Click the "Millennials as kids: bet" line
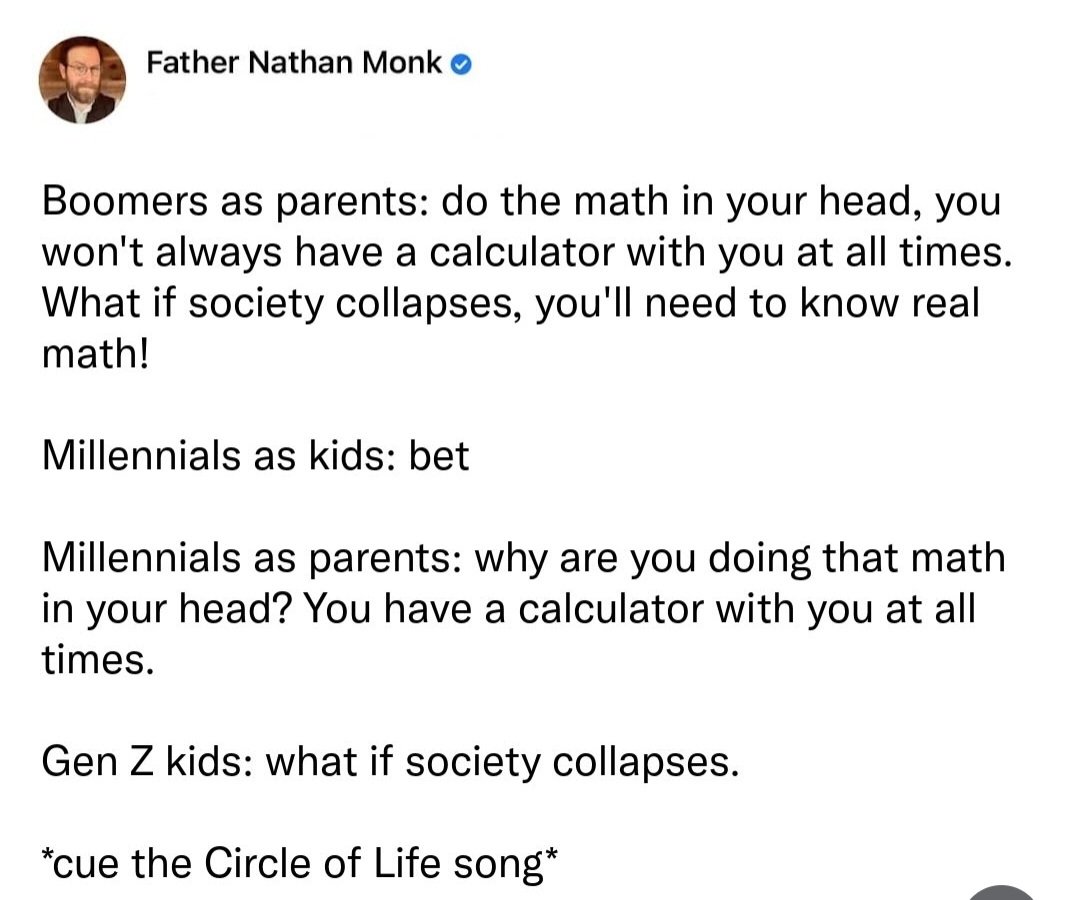This screenshot has height=900, width=1080. 255,456
